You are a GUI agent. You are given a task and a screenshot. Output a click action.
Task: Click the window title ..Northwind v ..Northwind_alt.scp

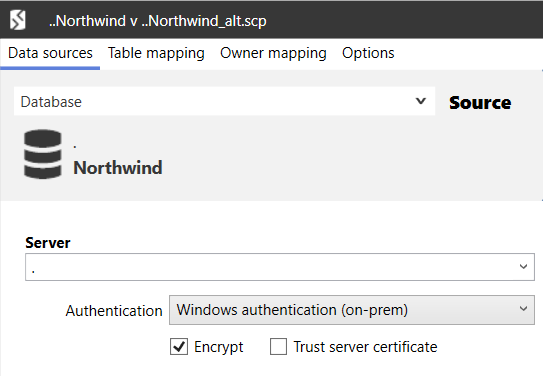point(158,21)
